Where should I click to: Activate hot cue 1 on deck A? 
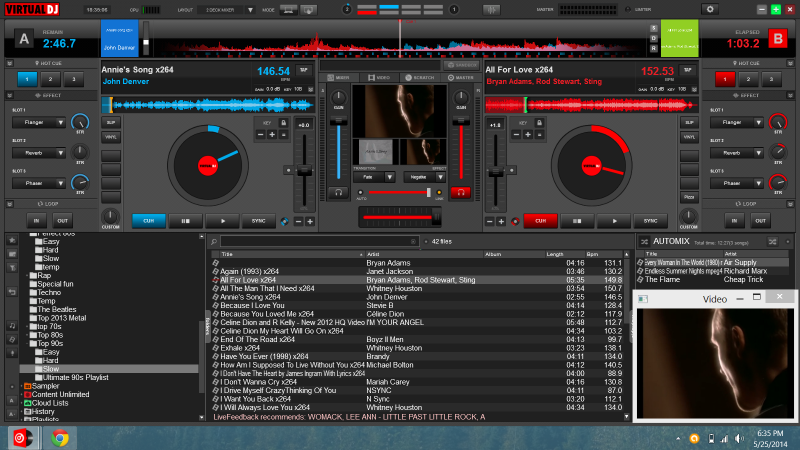click(27, 79)
